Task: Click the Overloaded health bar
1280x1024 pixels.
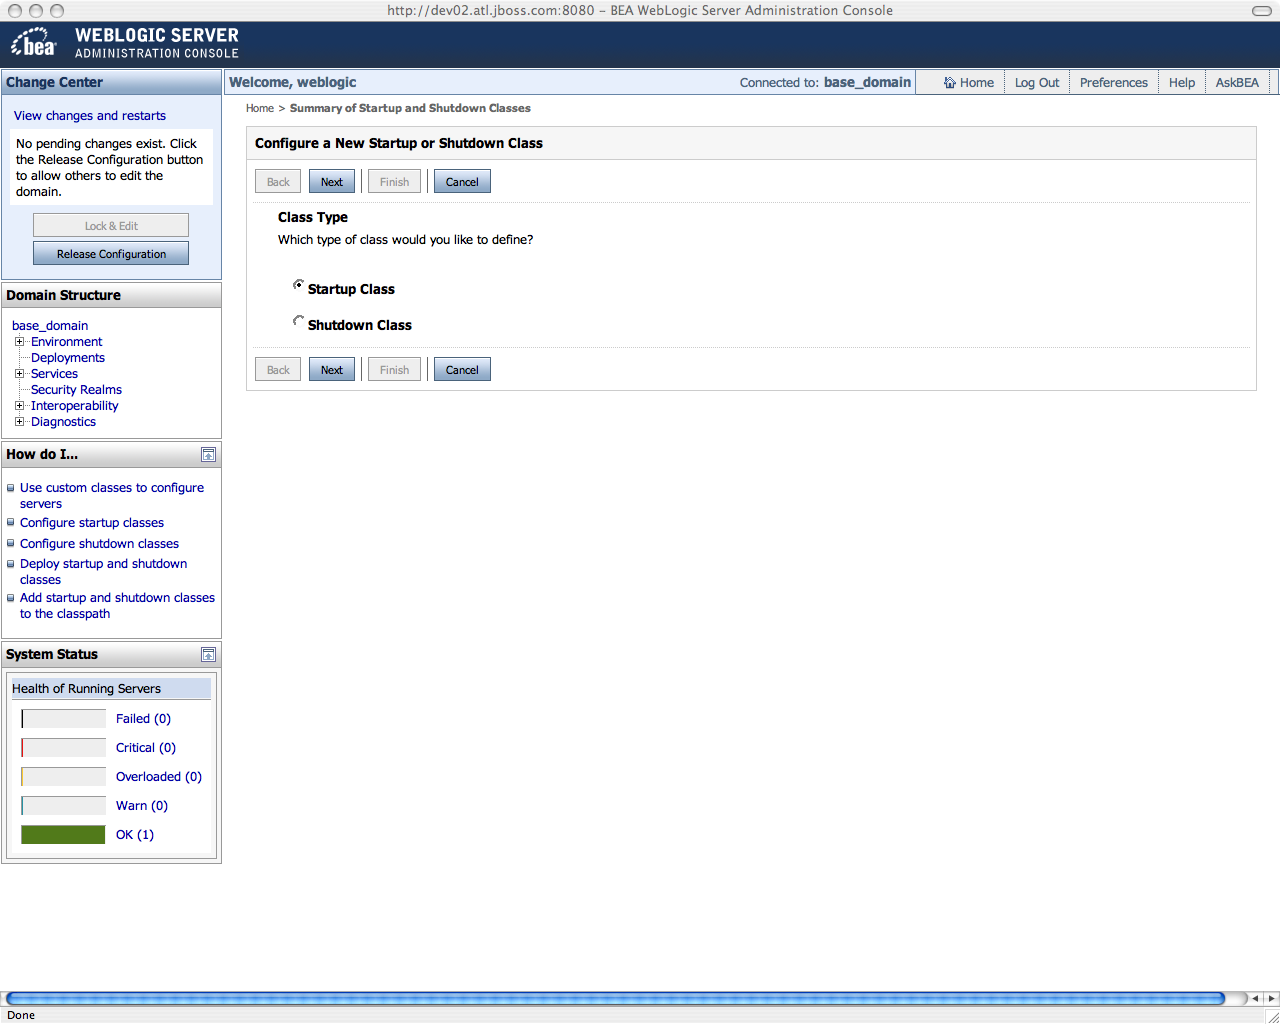Action: point(63,777)
